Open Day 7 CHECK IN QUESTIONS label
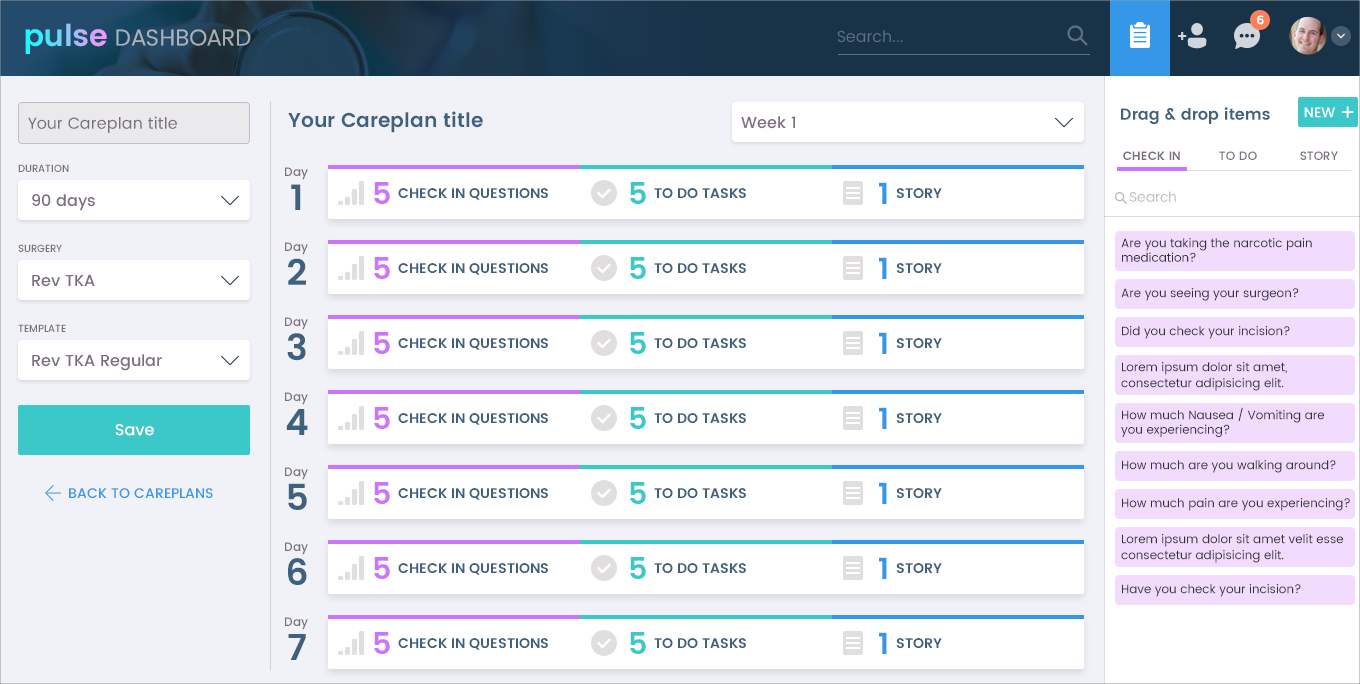The image size is (1360, 684). [x=473, y=643]
